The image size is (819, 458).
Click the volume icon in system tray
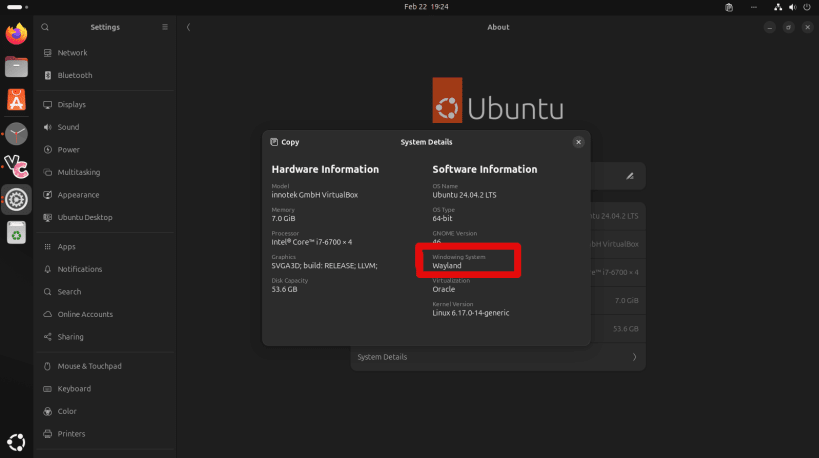(792, 7)
